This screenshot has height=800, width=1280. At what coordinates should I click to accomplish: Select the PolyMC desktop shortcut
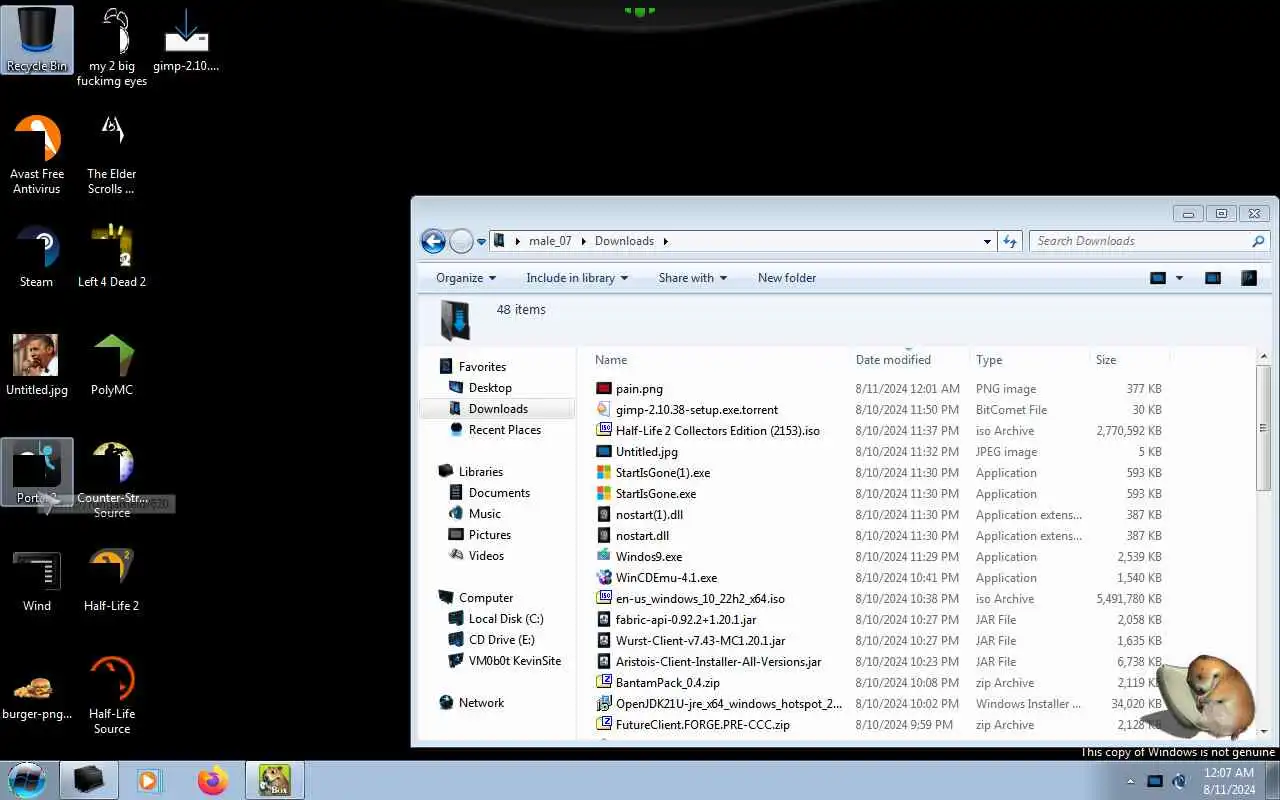[x=112, y=365]
